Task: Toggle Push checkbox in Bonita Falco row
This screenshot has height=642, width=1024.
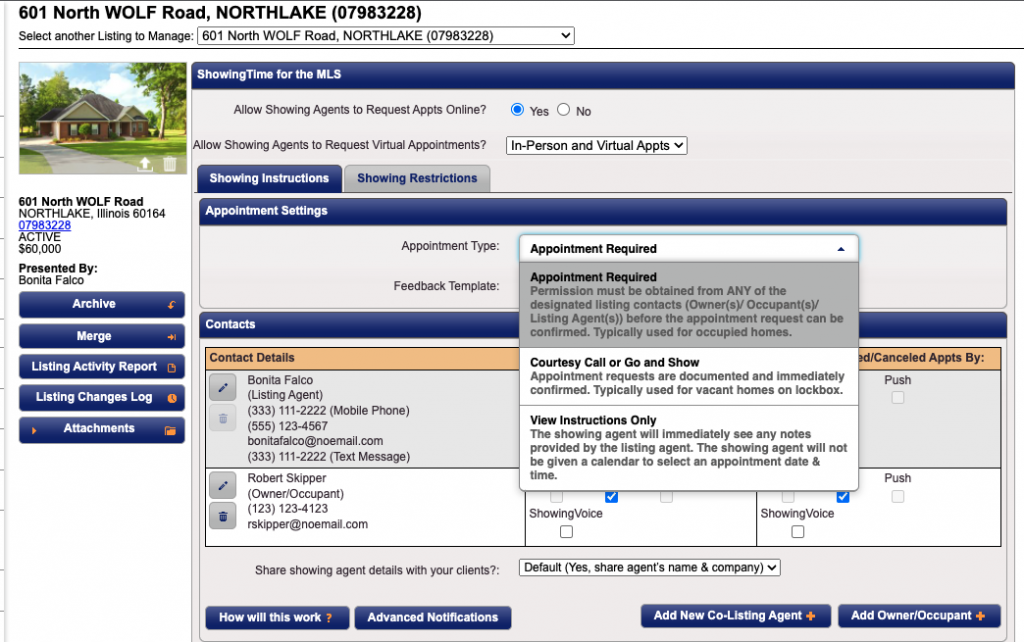Action: pyautogui.click(x=898, y=397)
